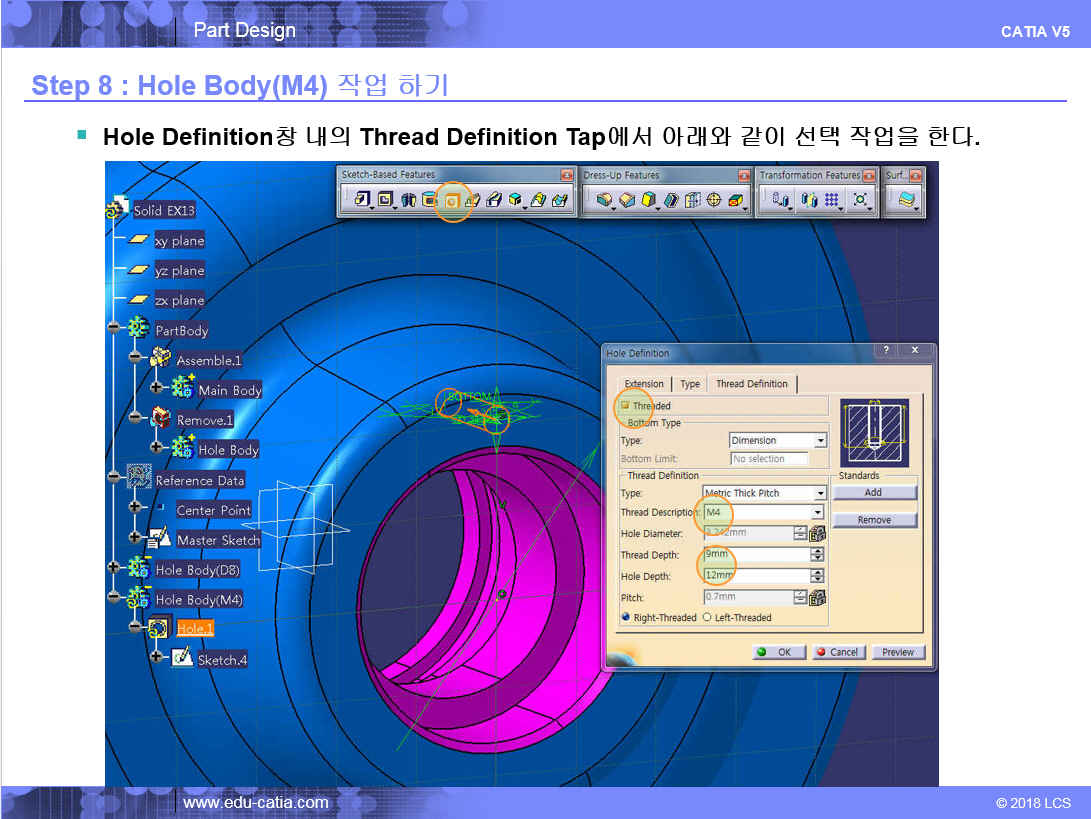Select the Slot tool icon

click(x=493, y=200)
